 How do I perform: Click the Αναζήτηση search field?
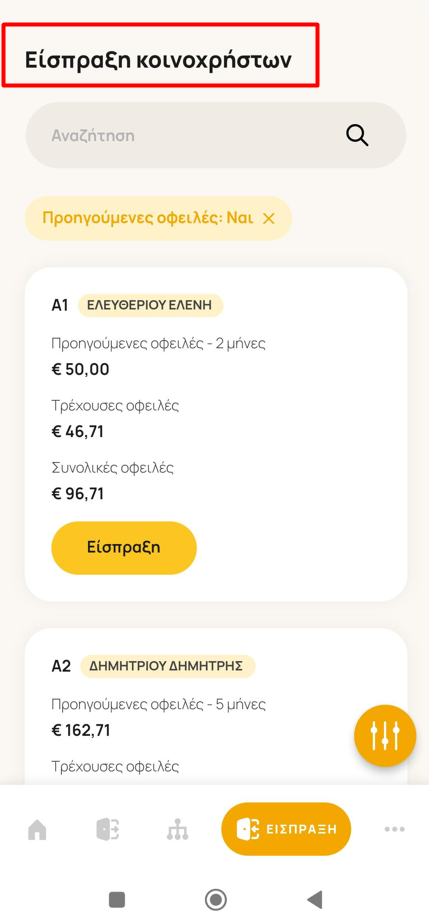click(216, 135)
